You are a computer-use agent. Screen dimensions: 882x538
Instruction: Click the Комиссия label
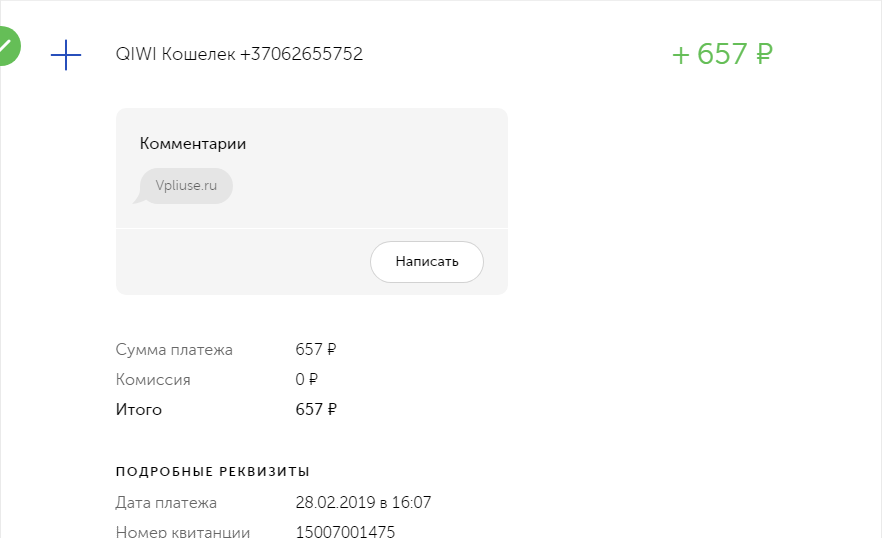point(153,379)
